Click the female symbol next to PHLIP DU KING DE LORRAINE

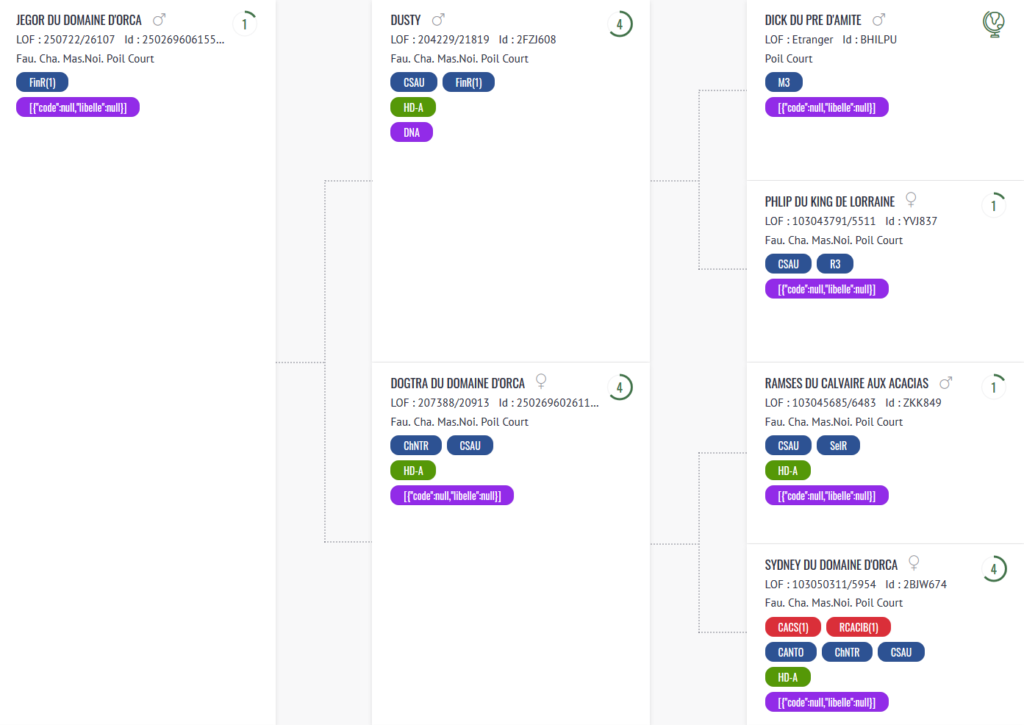[x=911, y=199]
